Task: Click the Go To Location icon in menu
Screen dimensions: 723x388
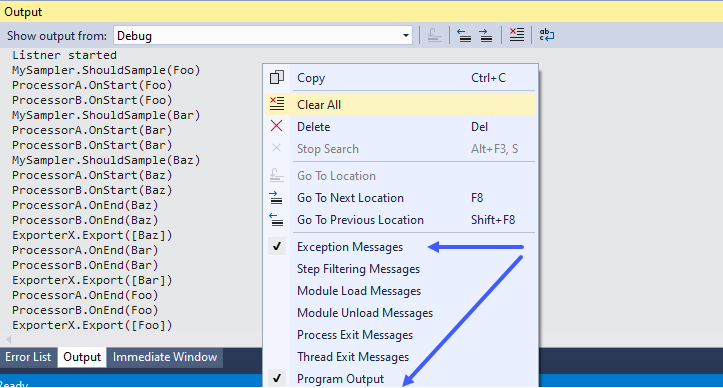Action: (x=276, y=175)
